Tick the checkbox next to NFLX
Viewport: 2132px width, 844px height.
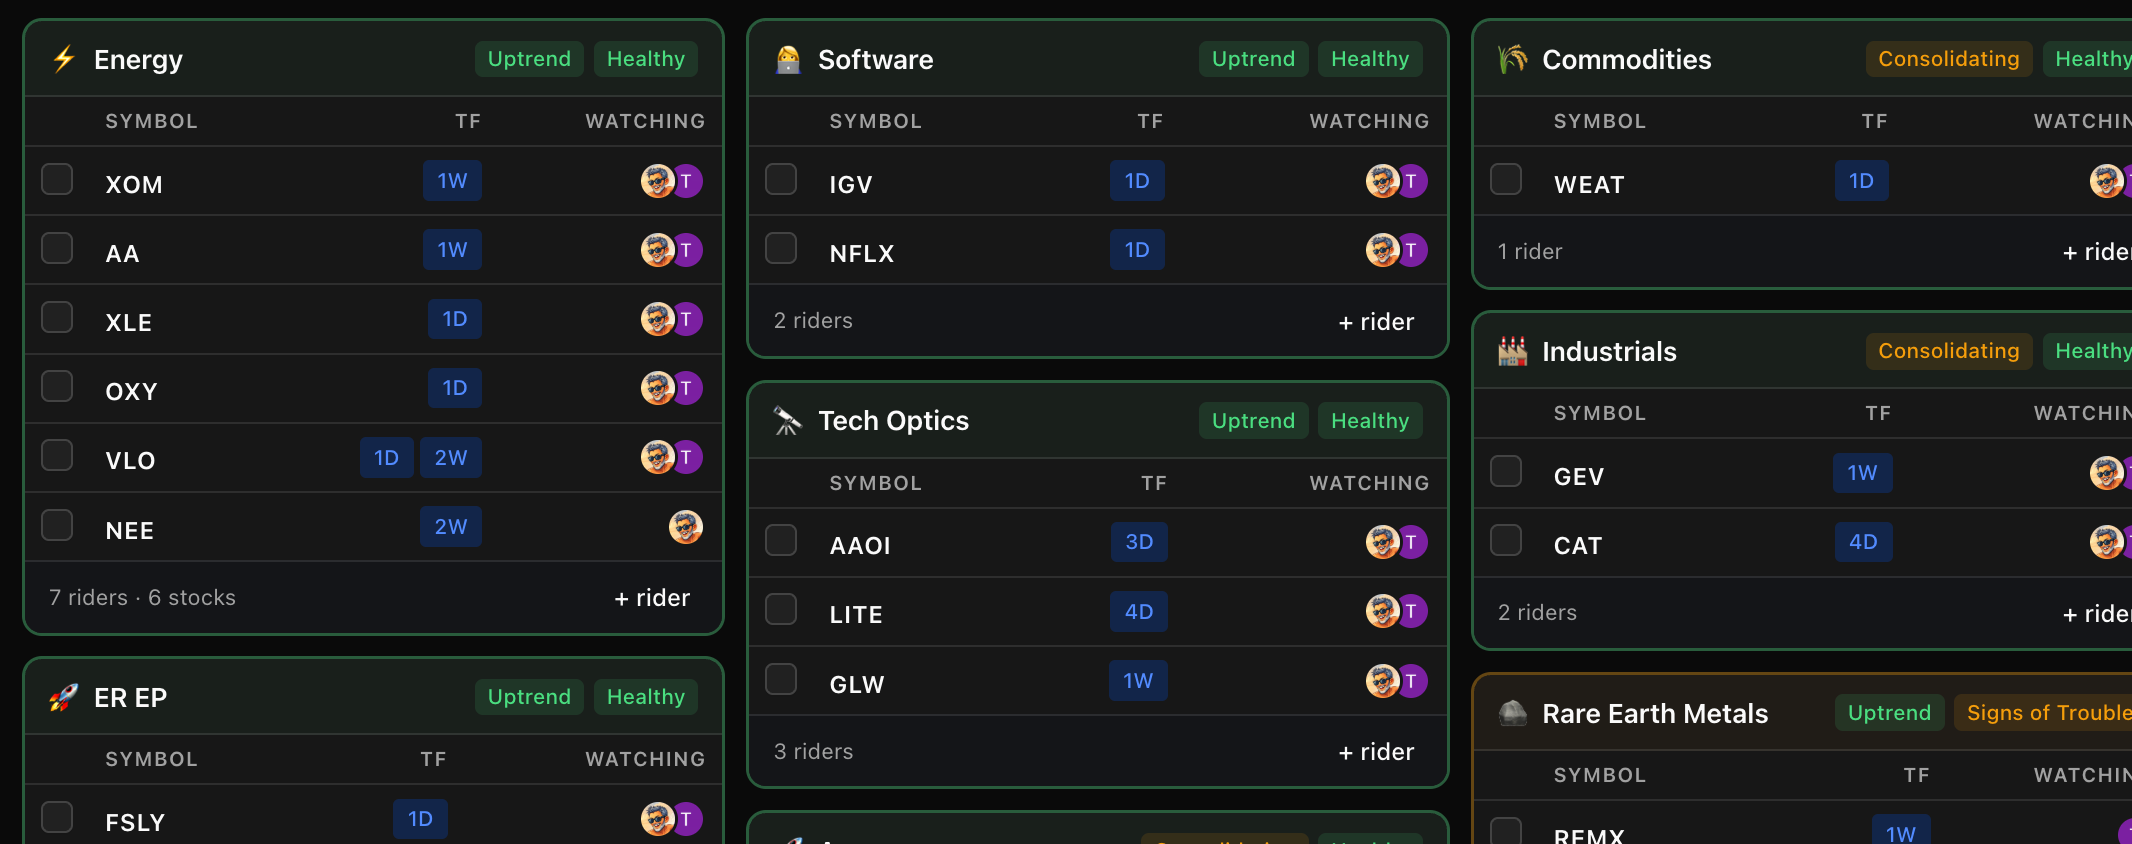tap(781, 249)
